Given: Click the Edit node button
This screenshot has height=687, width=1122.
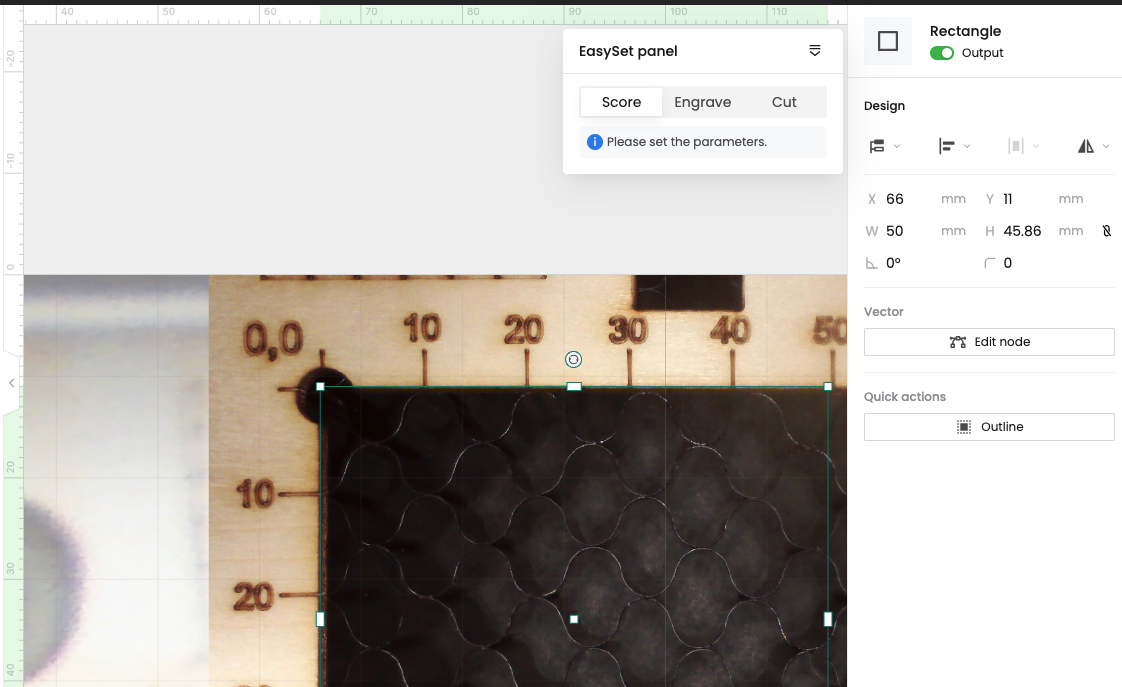Looking at the screenshot, I should pos(989,341).
